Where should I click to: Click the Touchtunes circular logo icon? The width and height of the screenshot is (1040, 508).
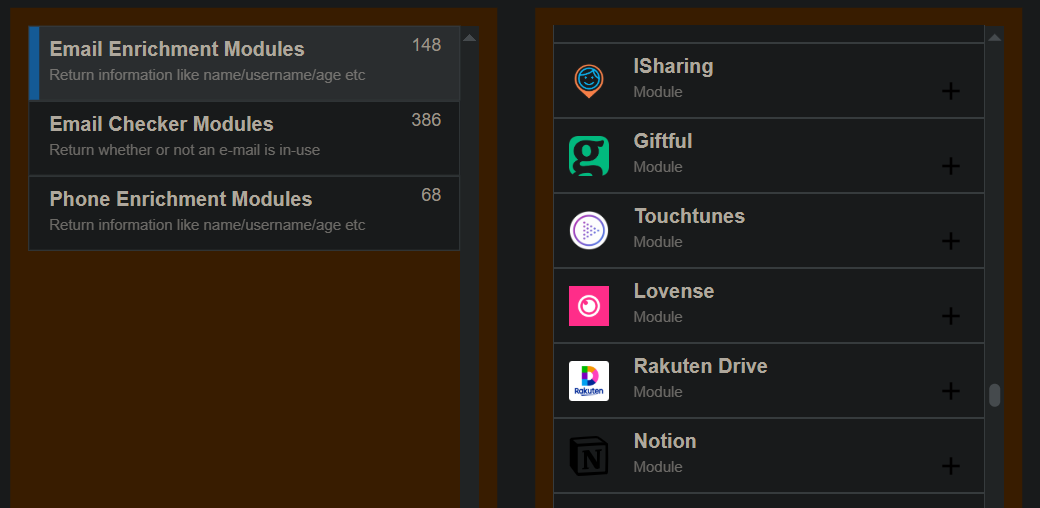pos(589,231)
